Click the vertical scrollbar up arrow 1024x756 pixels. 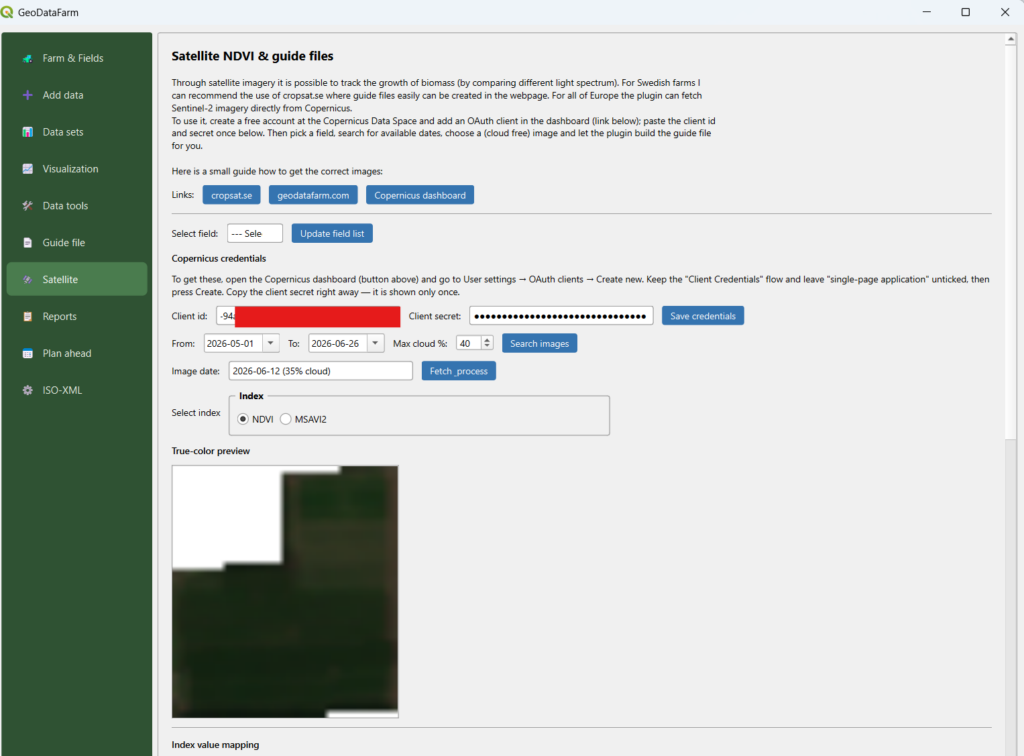[1010, 39]
